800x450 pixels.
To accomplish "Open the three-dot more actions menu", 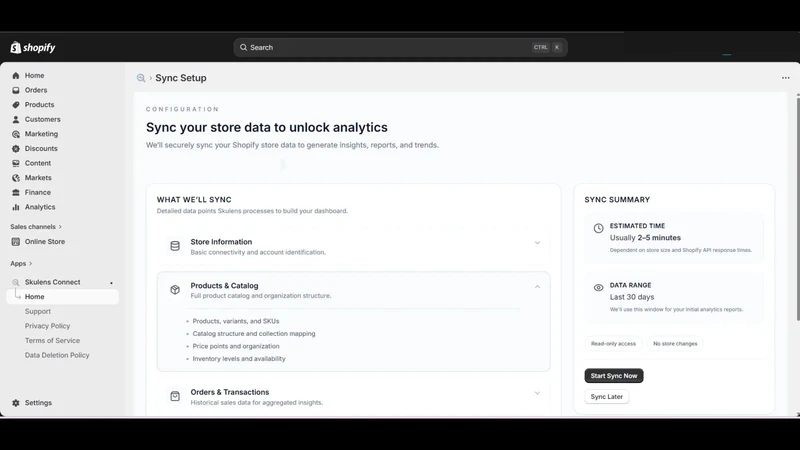I will 786,78.
